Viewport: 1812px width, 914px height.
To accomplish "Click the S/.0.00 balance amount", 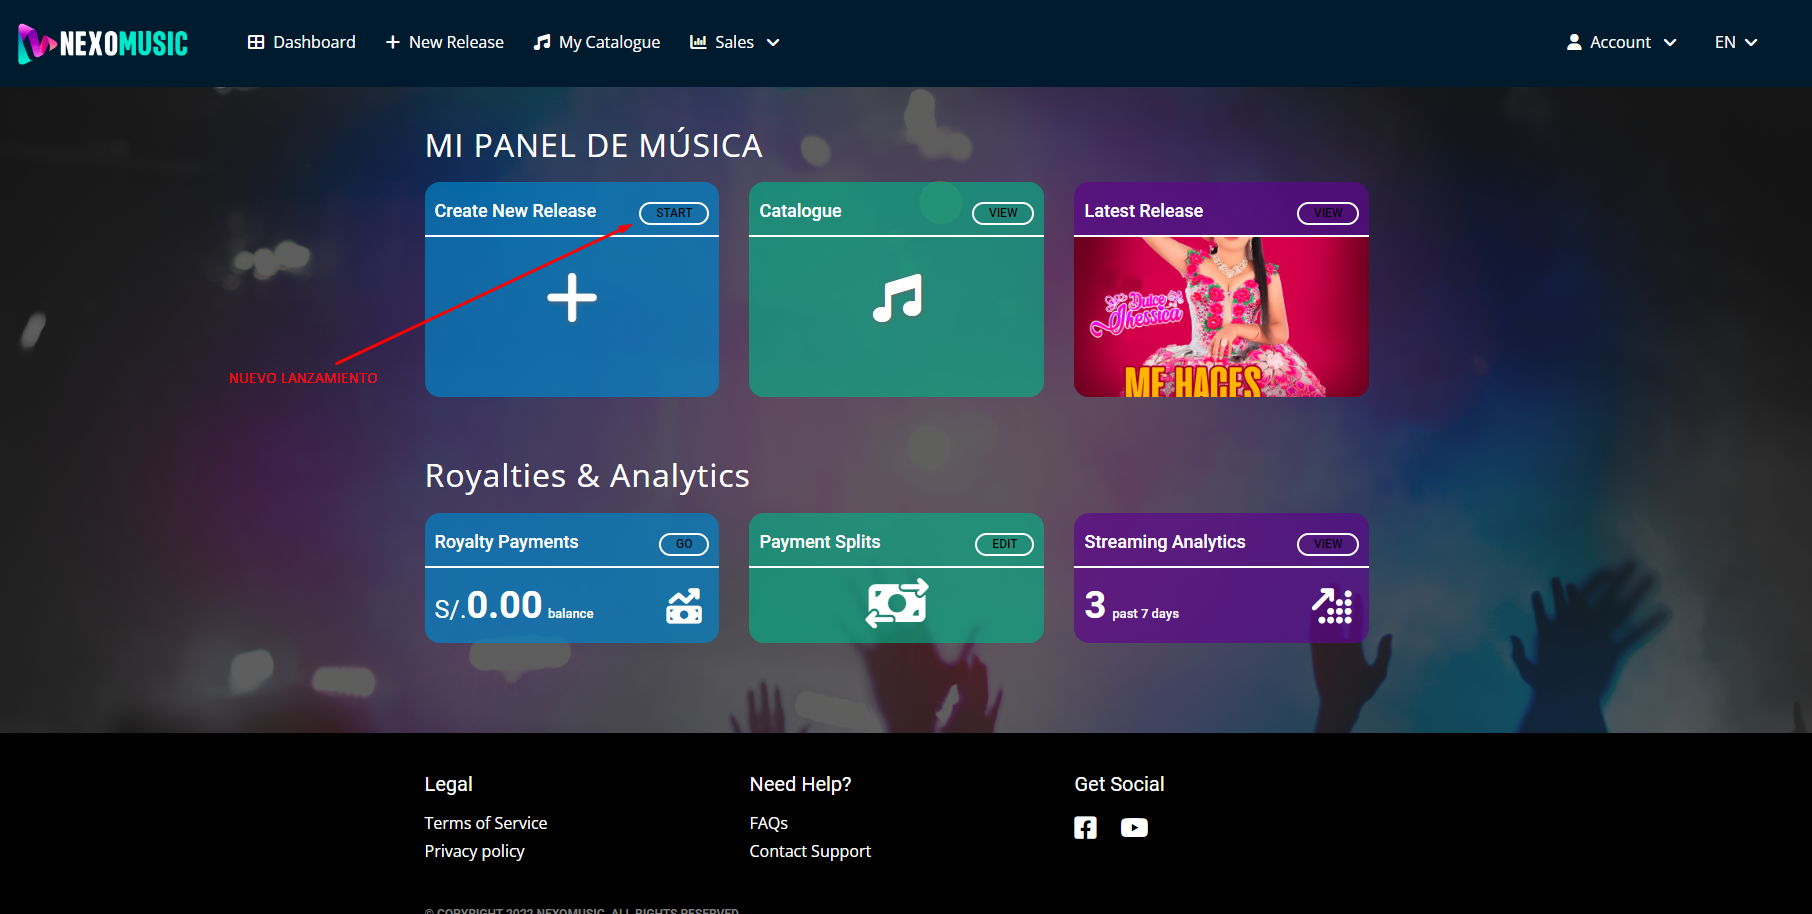I will point(514,606).
